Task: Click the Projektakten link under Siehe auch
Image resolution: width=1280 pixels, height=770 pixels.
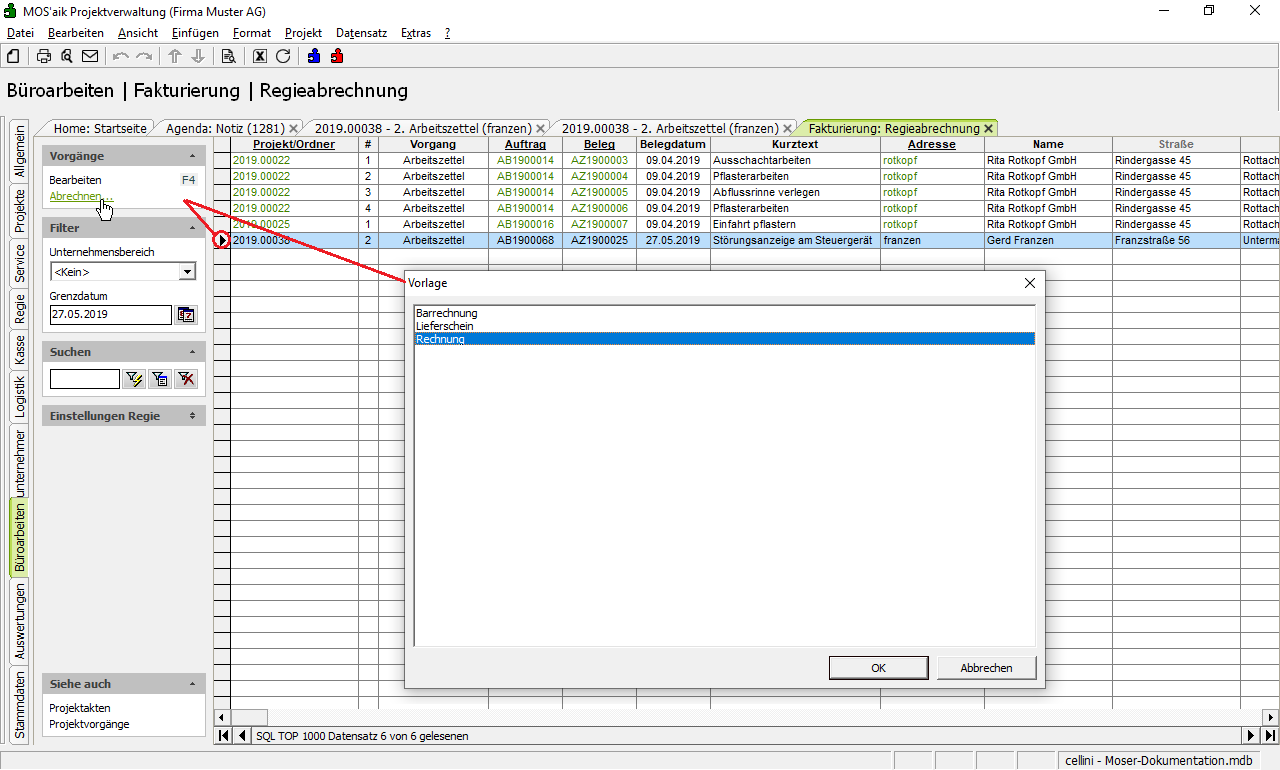Action: (x=80, y=708)
